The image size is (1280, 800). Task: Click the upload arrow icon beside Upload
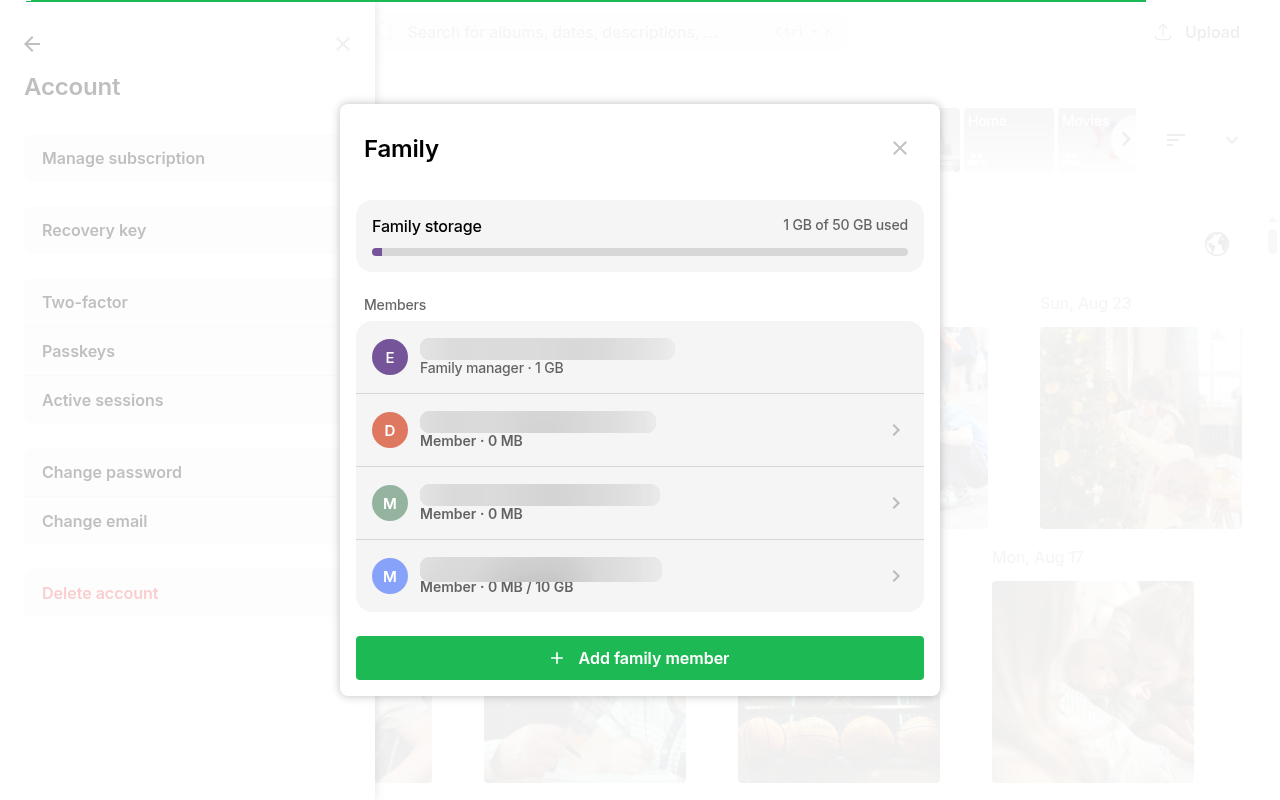click(1163, 32)
